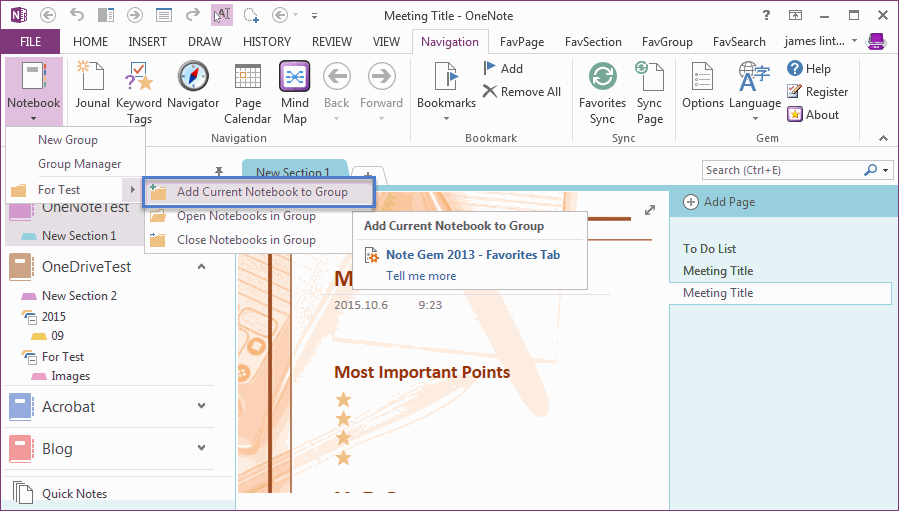Screen dimensions: 899x511
Task: Expand the page to full view
Action: (x=650, y=210)
